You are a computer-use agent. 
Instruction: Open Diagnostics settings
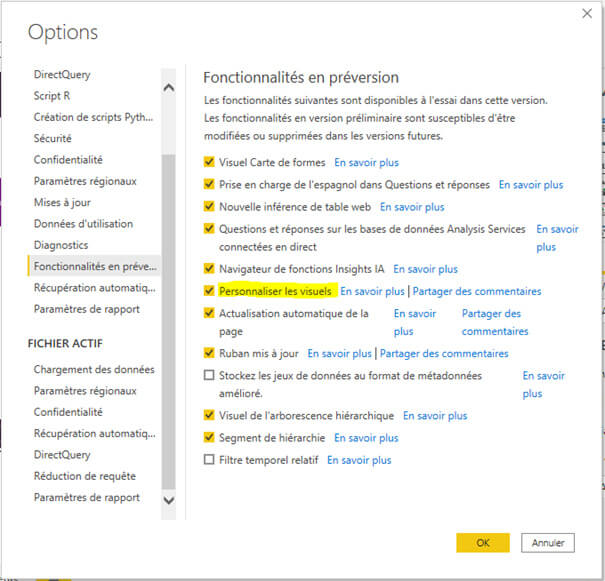coord(61,245)
